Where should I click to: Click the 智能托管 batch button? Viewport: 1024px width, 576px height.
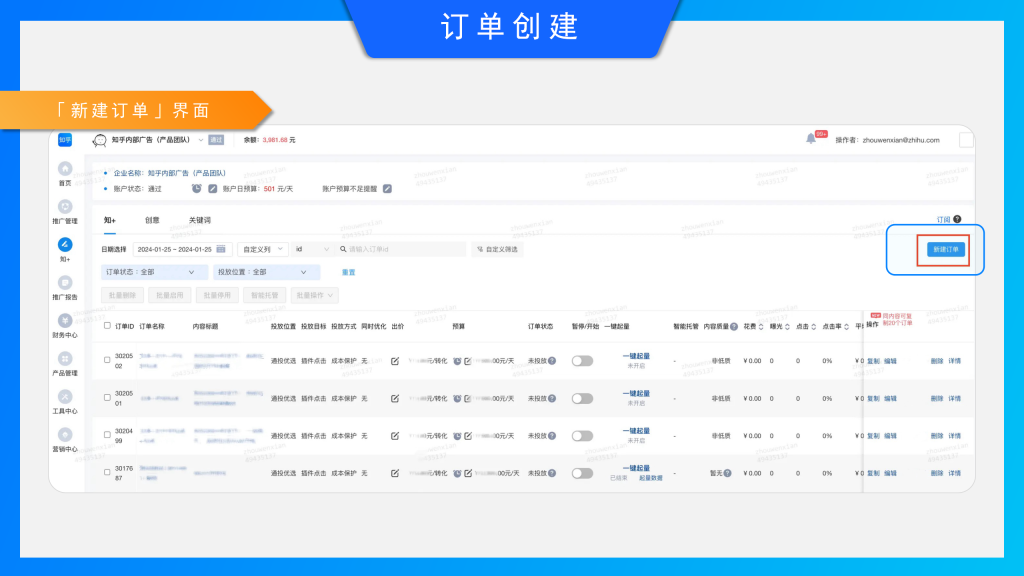pos(264,295)
